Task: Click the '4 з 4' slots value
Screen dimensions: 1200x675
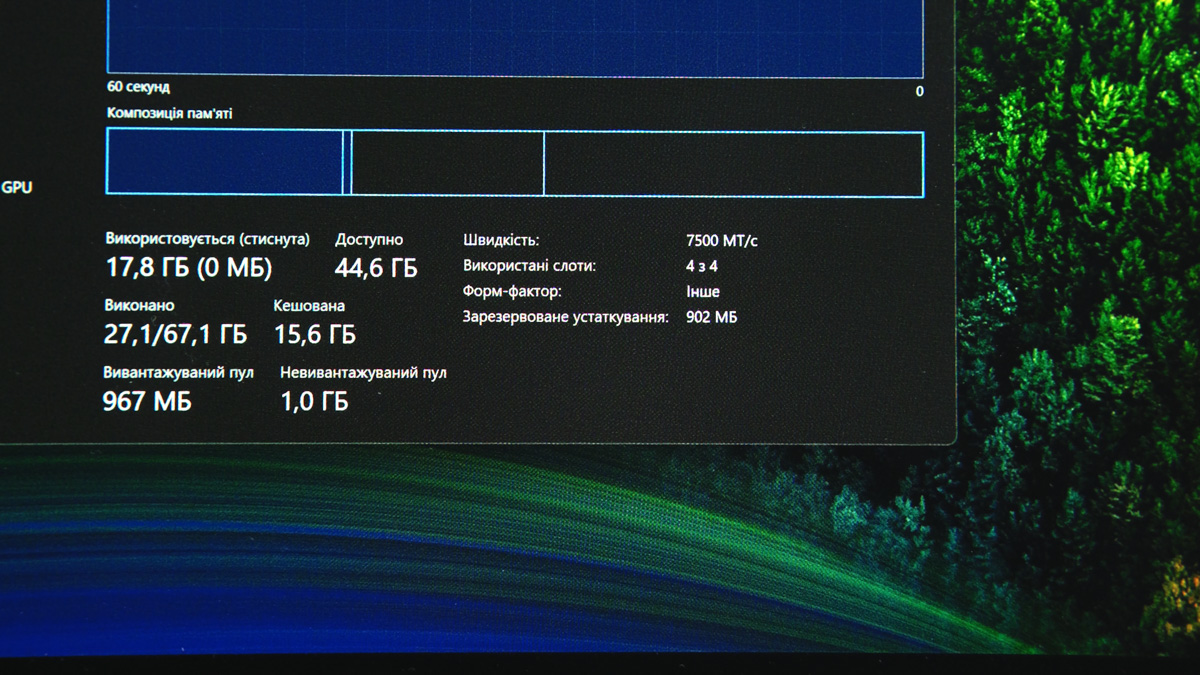Action: [x=702, y=266]
